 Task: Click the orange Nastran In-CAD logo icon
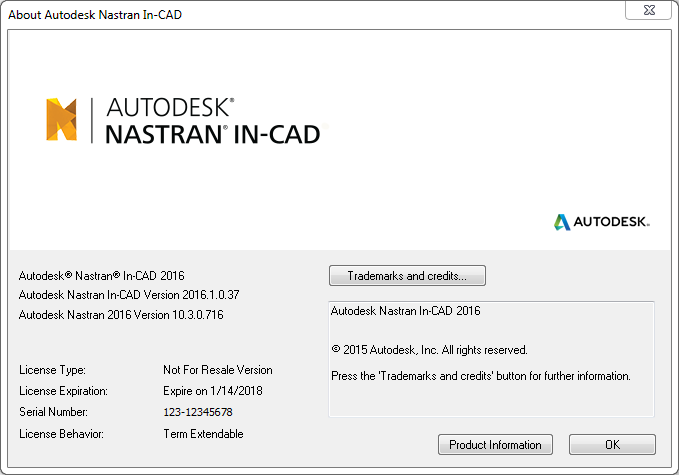(61, 120)
